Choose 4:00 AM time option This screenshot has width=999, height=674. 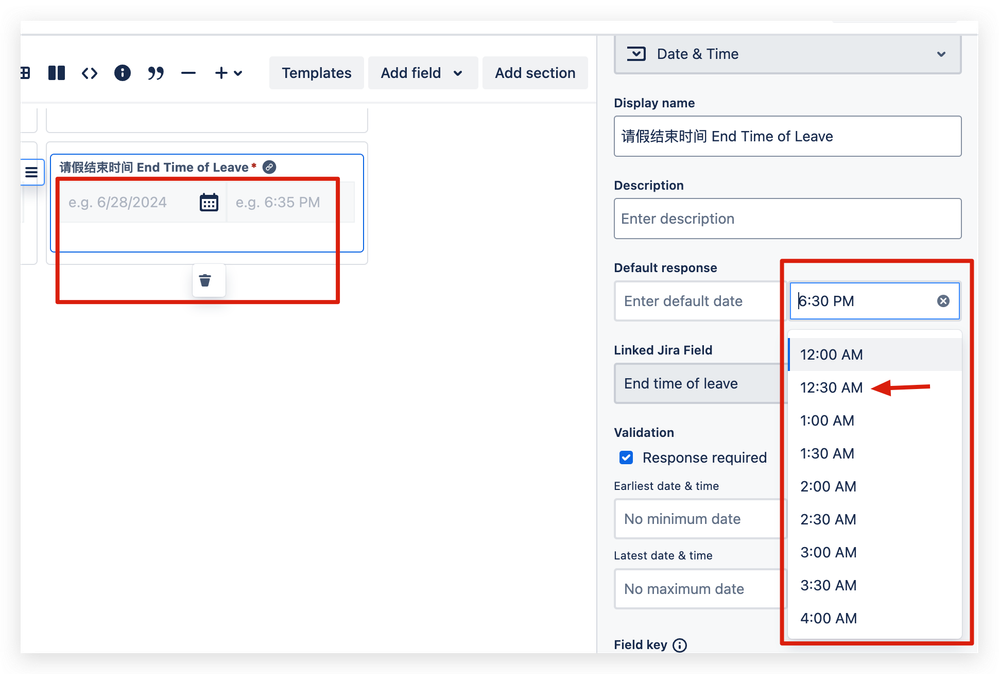875,619
